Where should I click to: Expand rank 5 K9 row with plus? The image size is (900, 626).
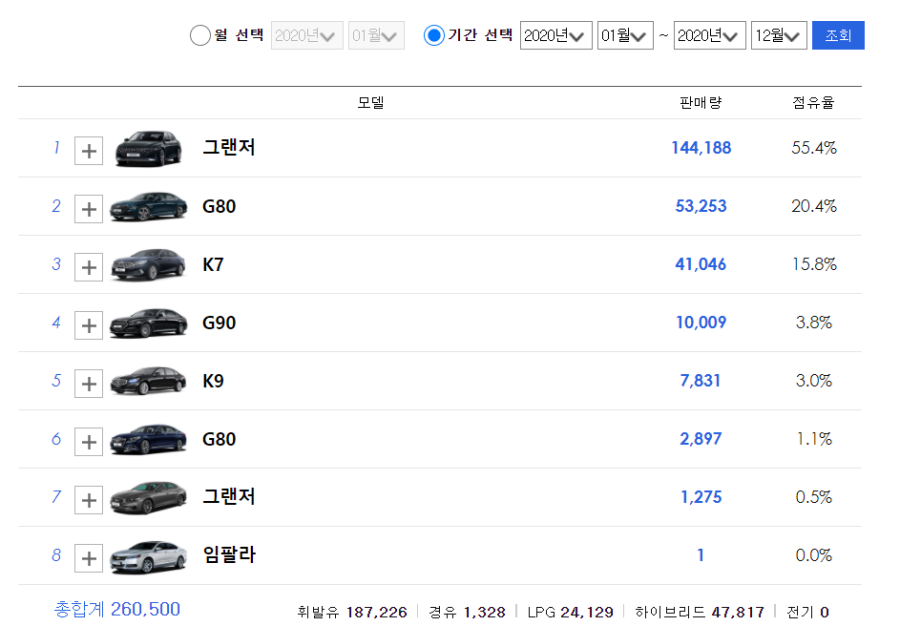coord(88,383)
